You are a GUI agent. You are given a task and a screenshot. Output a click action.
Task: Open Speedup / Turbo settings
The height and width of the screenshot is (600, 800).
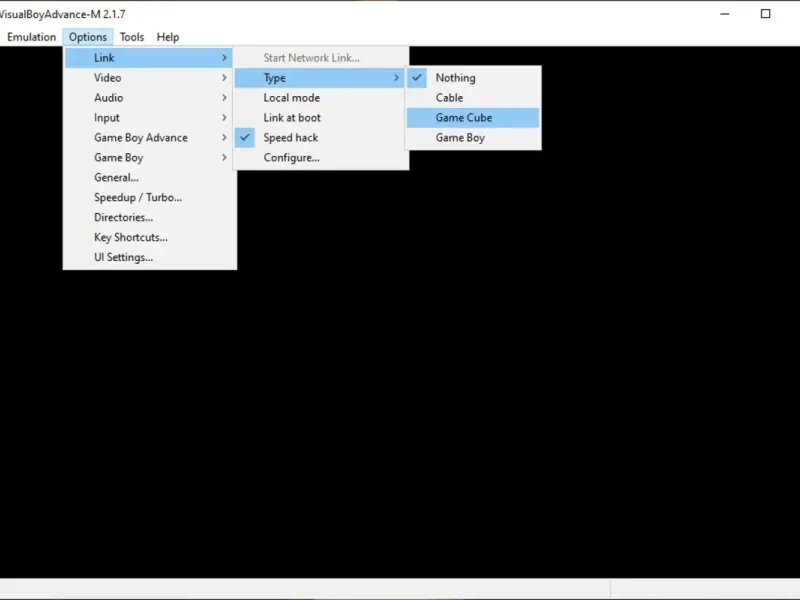click(149, 197)
